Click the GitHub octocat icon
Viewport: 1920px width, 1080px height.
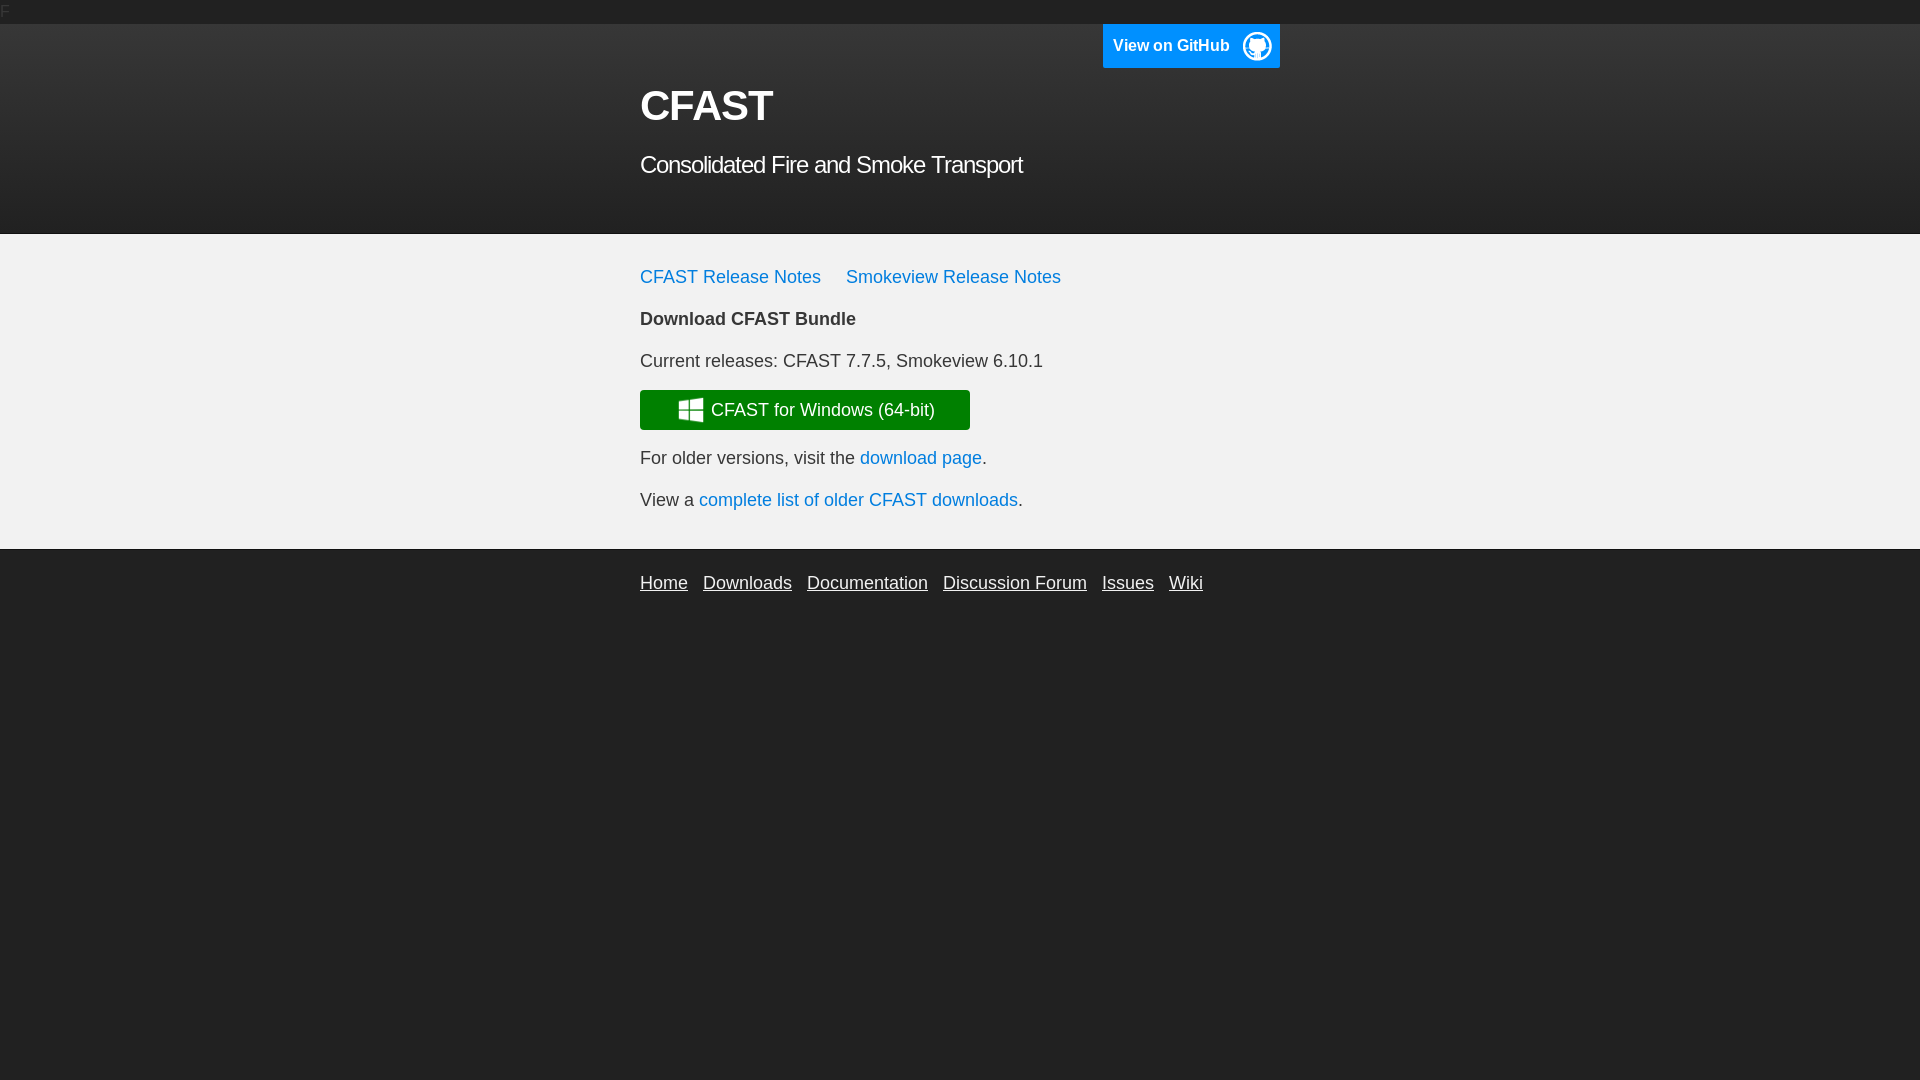[x=1257, y=46]
